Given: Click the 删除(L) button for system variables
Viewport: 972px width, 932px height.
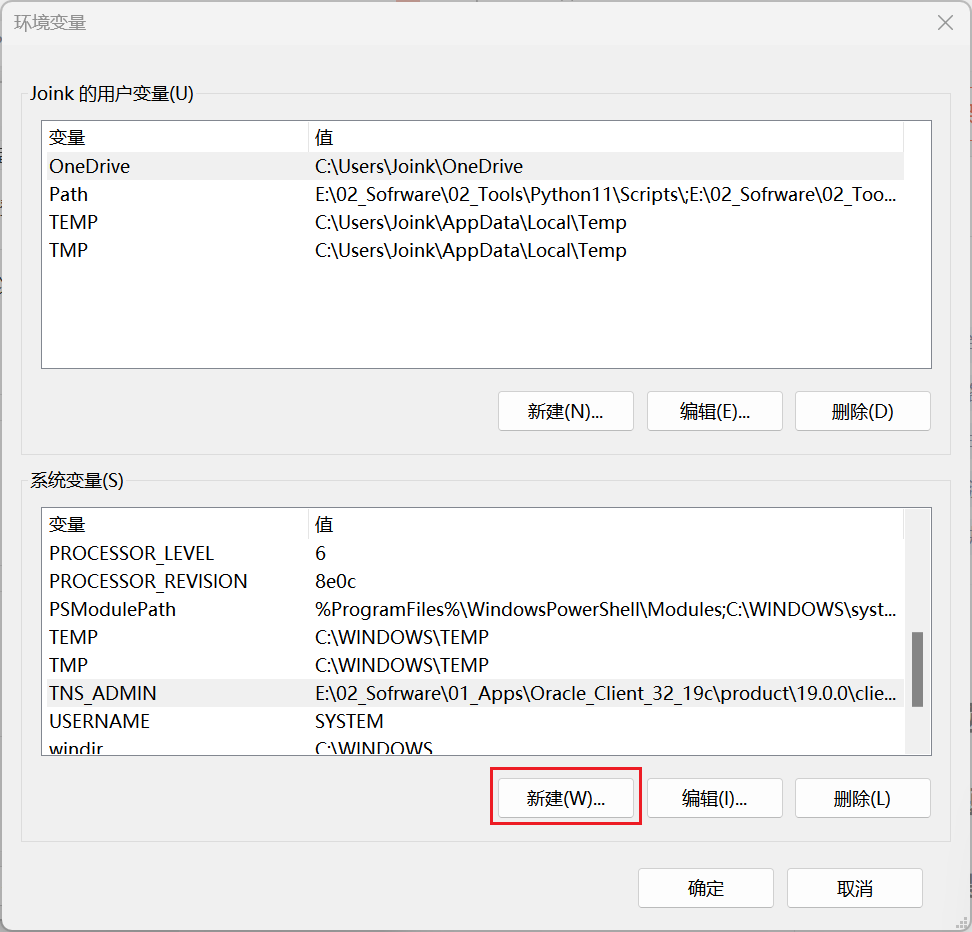Looking at the screenshot, I should (862, 797).
